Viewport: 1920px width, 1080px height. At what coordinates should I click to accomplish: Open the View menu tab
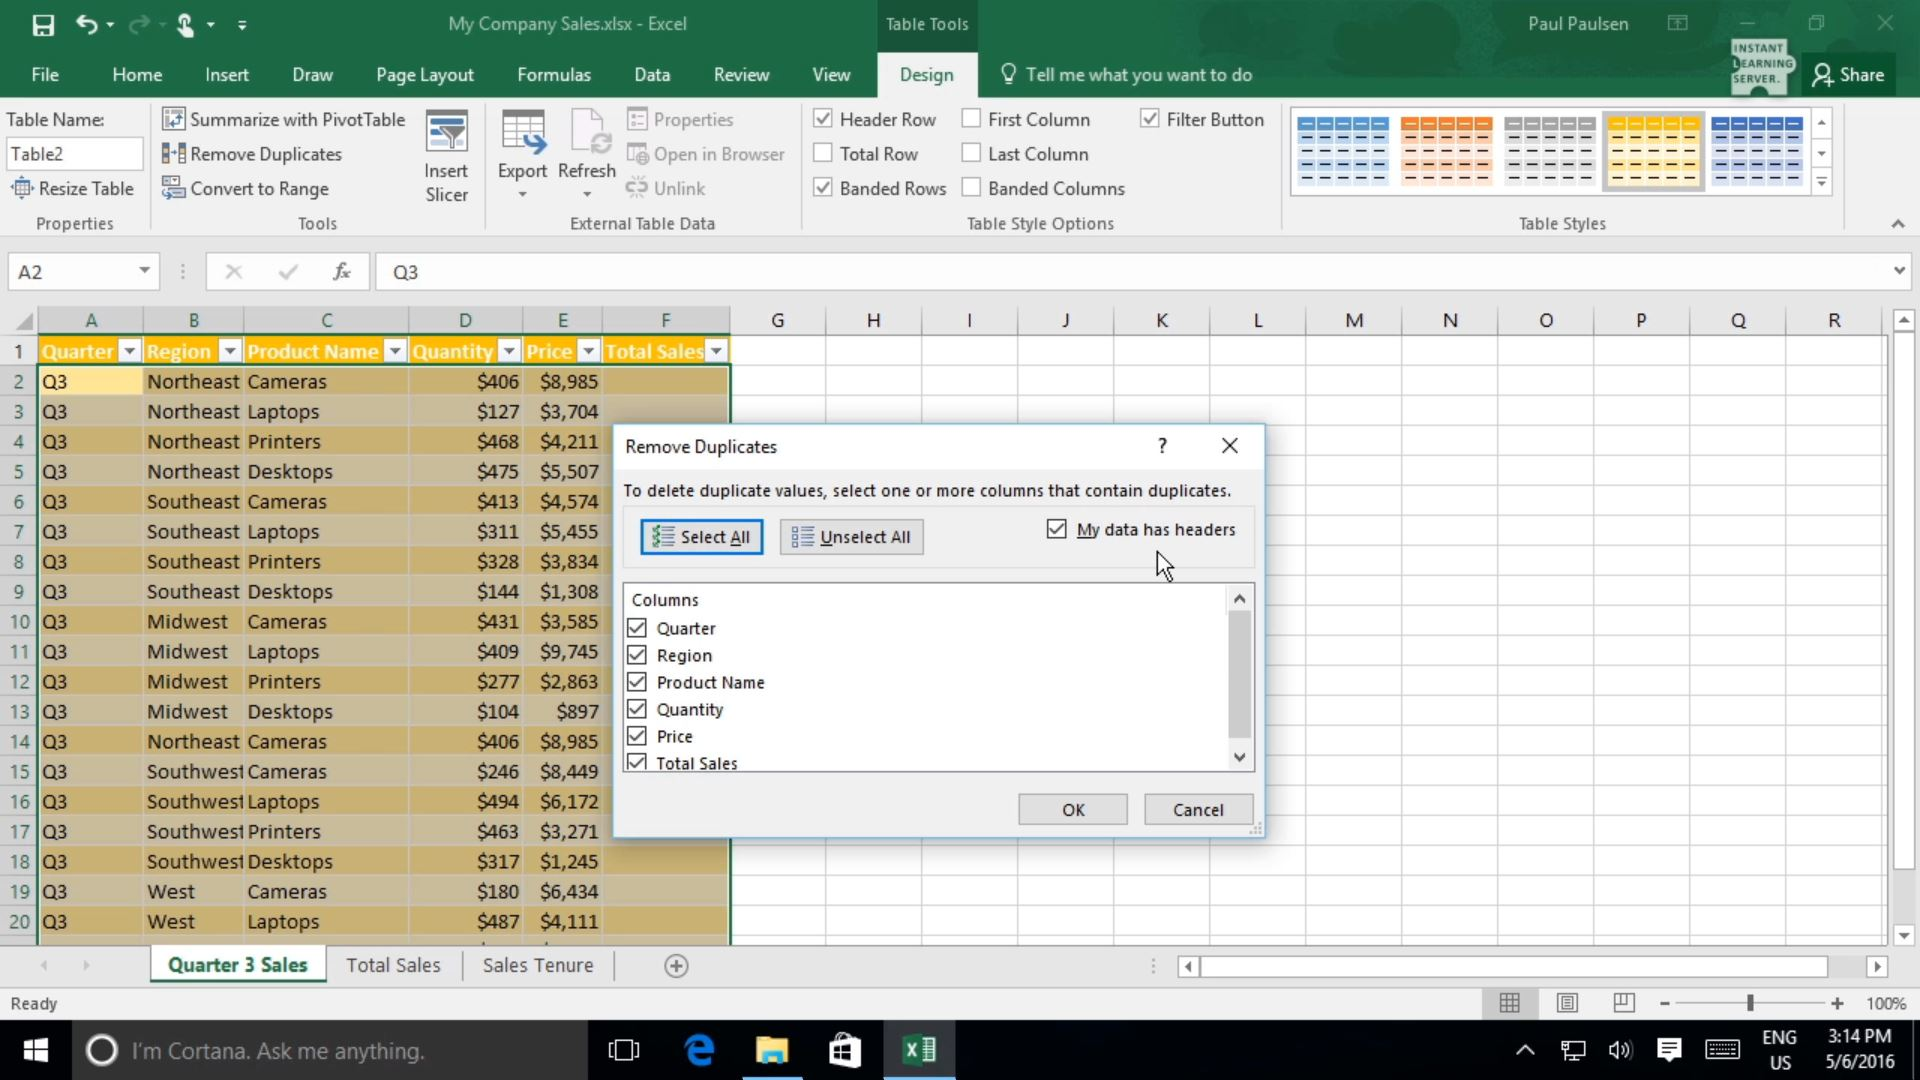[831, 74]
